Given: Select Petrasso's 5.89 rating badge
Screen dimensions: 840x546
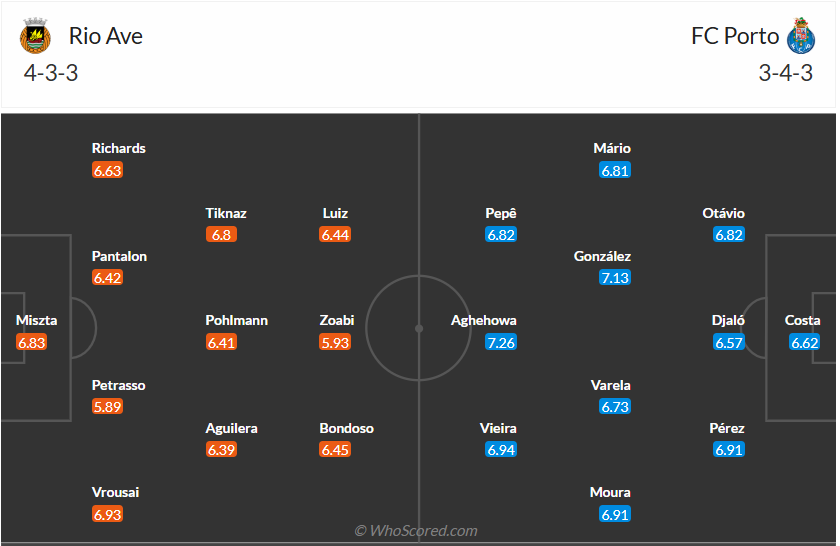Looking at the screenshot, I should tap(107, 407).
